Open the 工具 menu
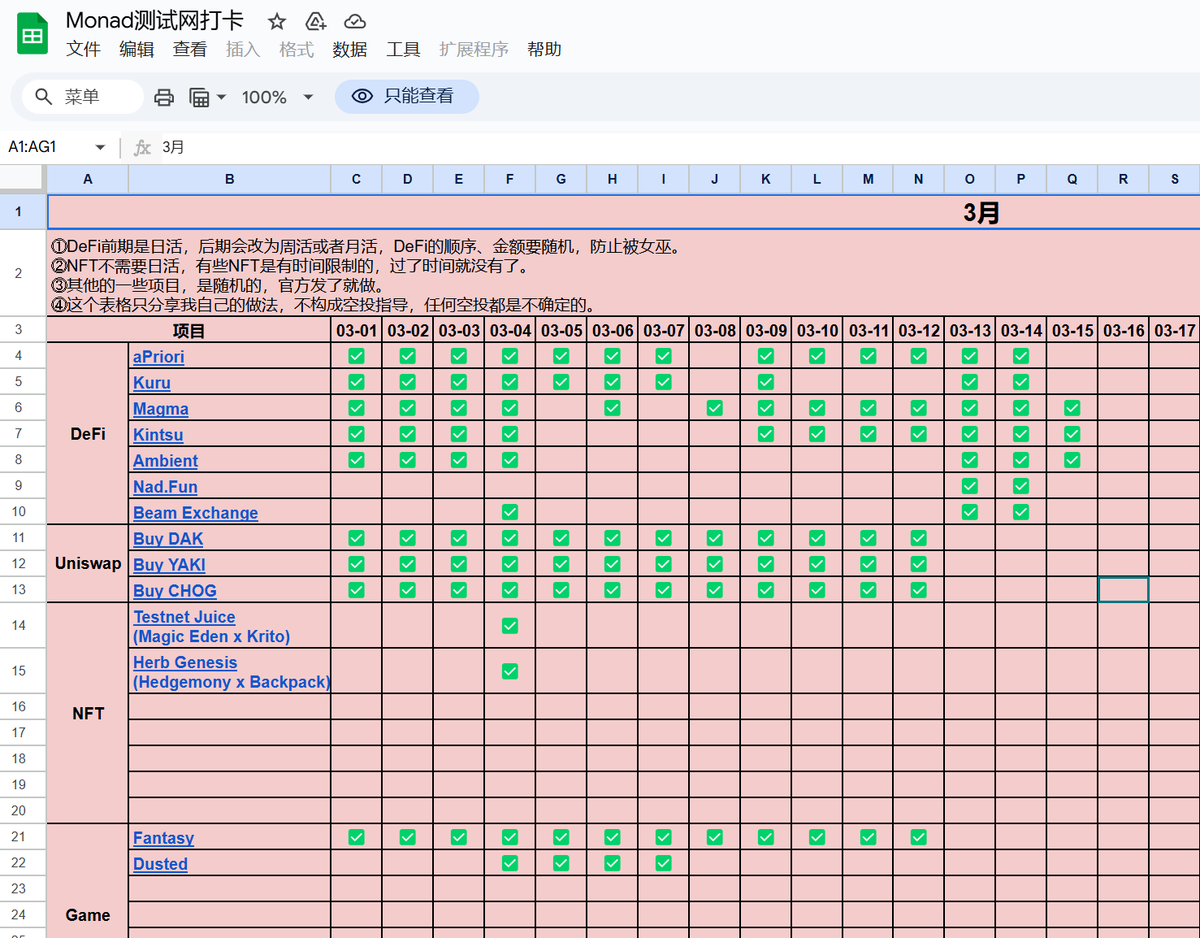 click(x=403, y=49)
